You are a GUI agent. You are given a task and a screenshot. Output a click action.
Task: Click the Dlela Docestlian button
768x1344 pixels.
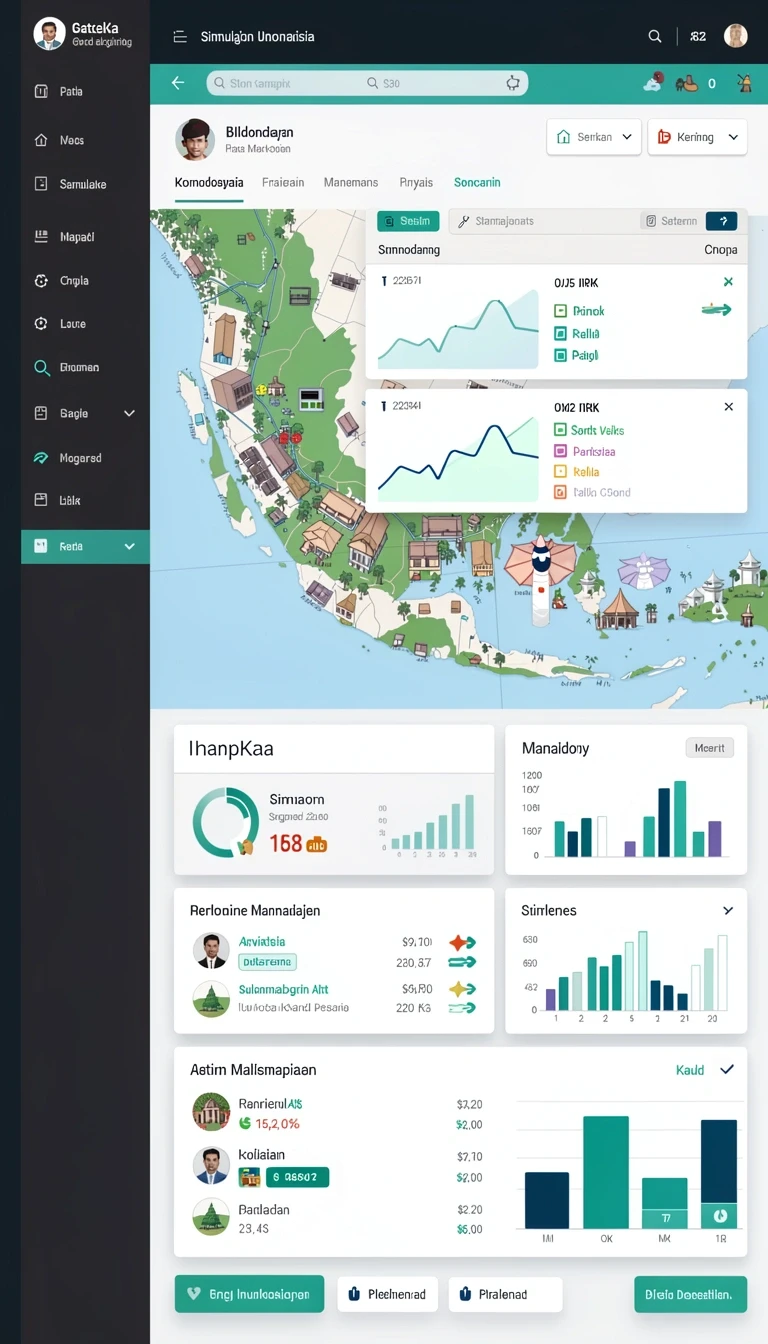coord(690,1294)
